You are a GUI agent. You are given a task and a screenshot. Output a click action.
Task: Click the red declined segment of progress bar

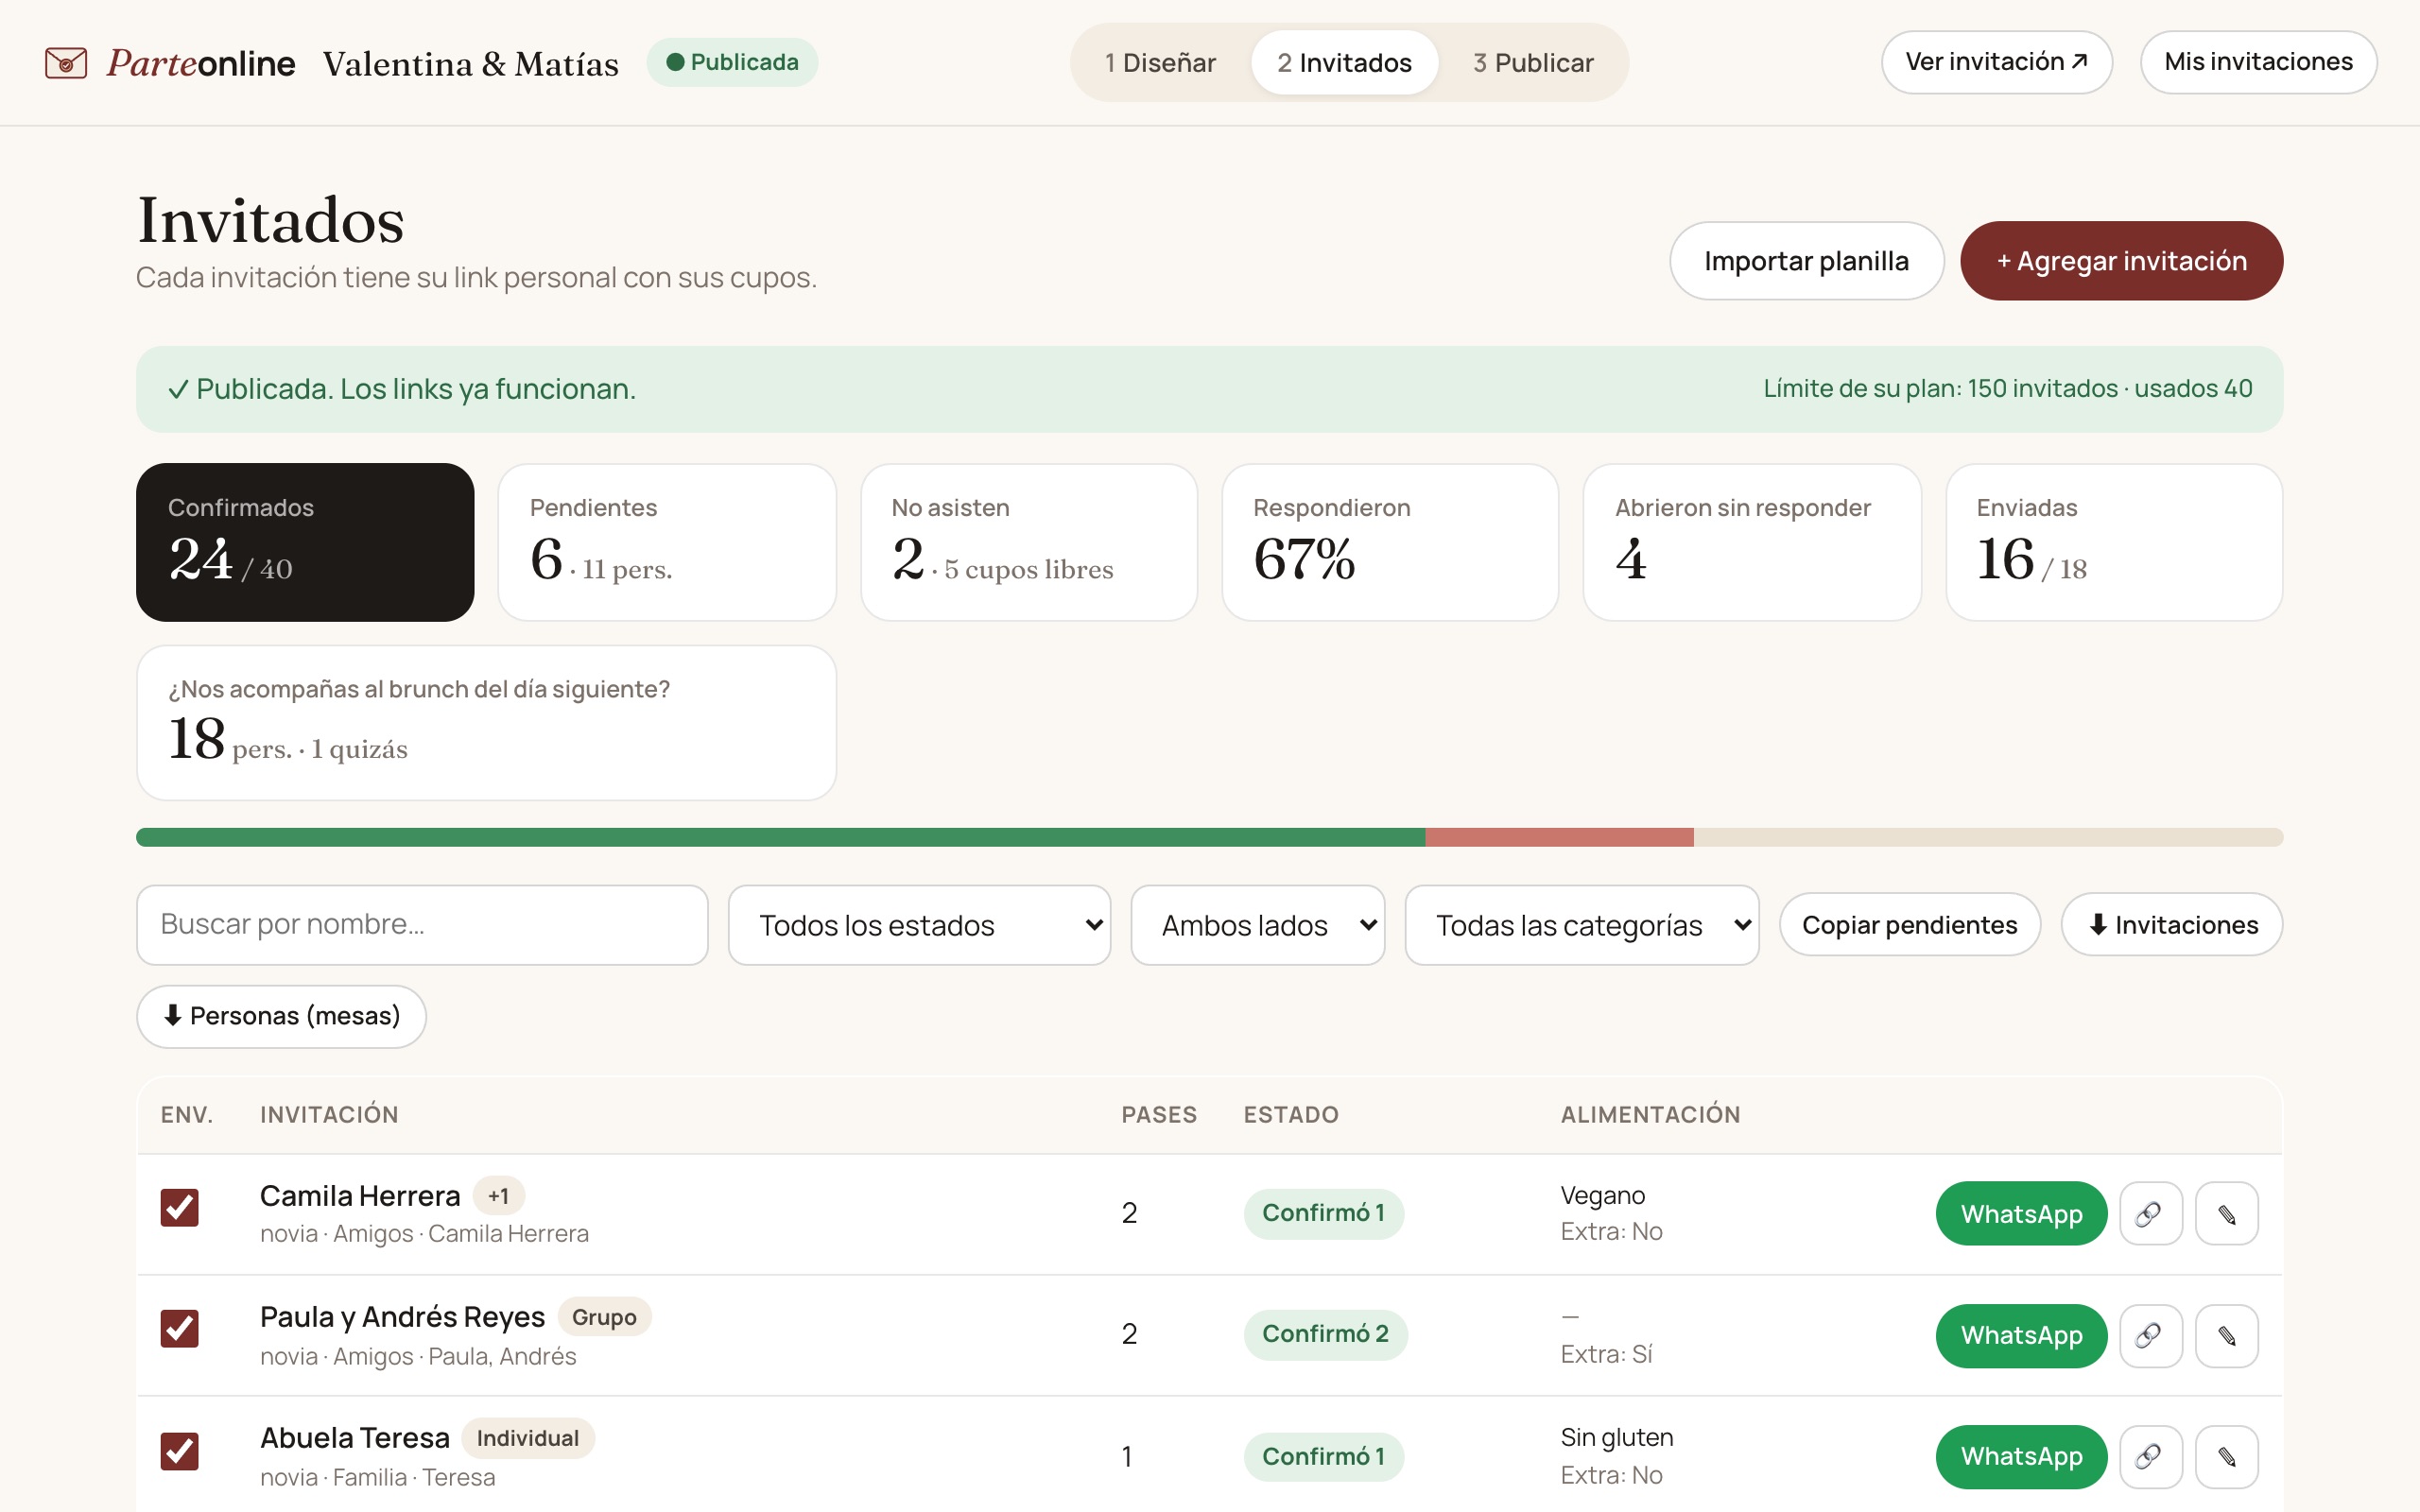tap(1559, 837)
